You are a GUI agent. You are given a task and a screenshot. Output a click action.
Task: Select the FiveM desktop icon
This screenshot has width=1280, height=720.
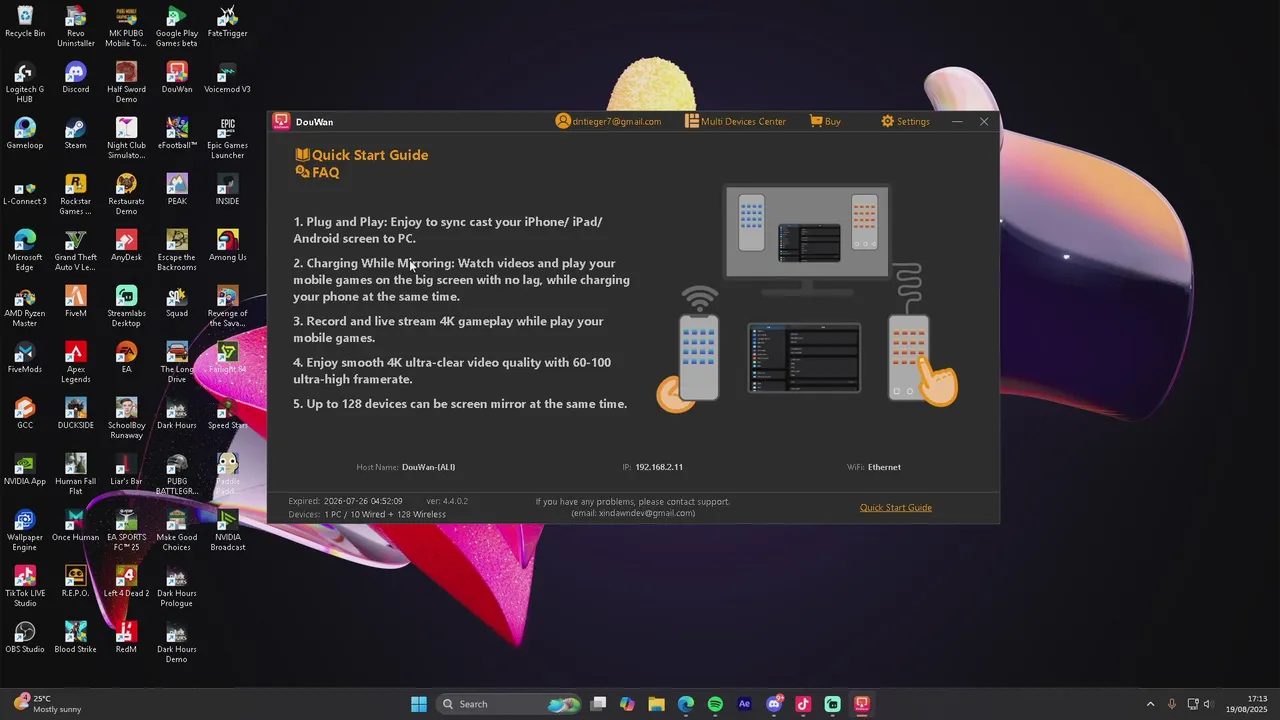pos(76,302)
